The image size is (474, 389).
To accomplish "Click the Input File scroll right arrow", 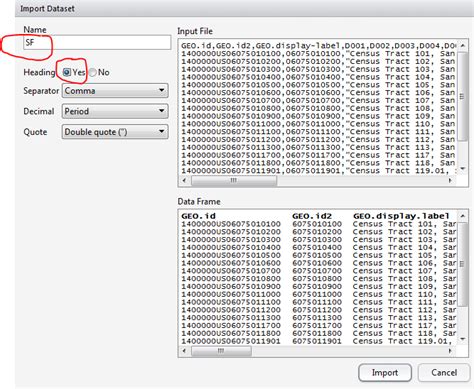I will click(450, 180).
